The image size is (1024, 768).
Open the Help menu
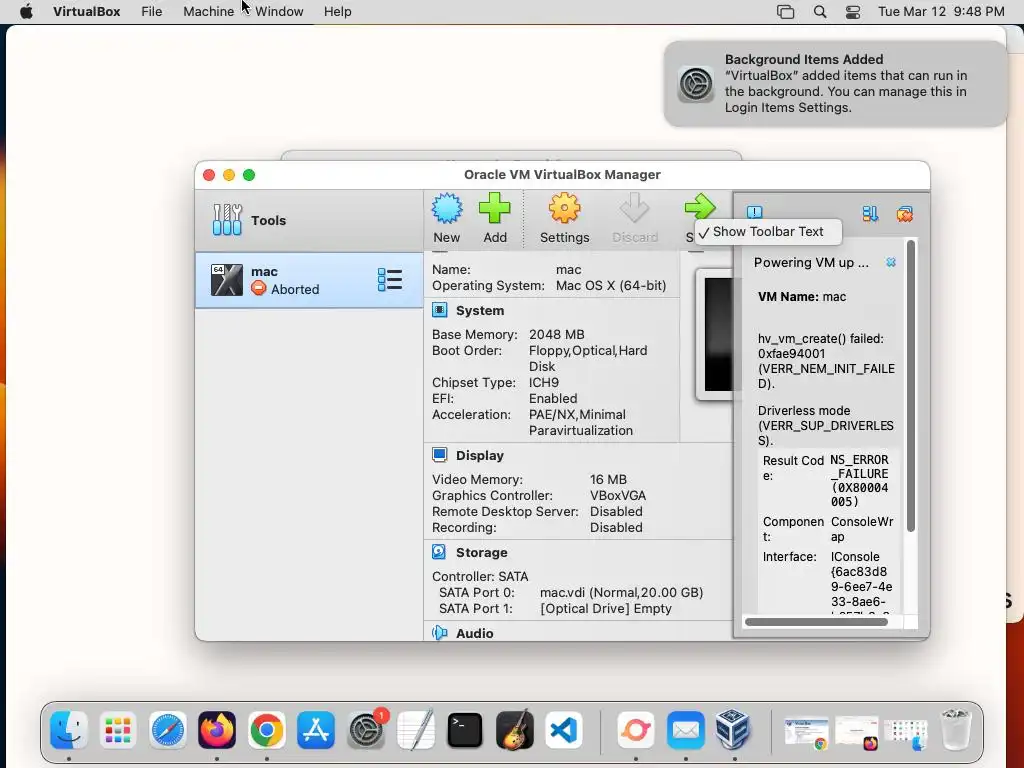[338, 11]
